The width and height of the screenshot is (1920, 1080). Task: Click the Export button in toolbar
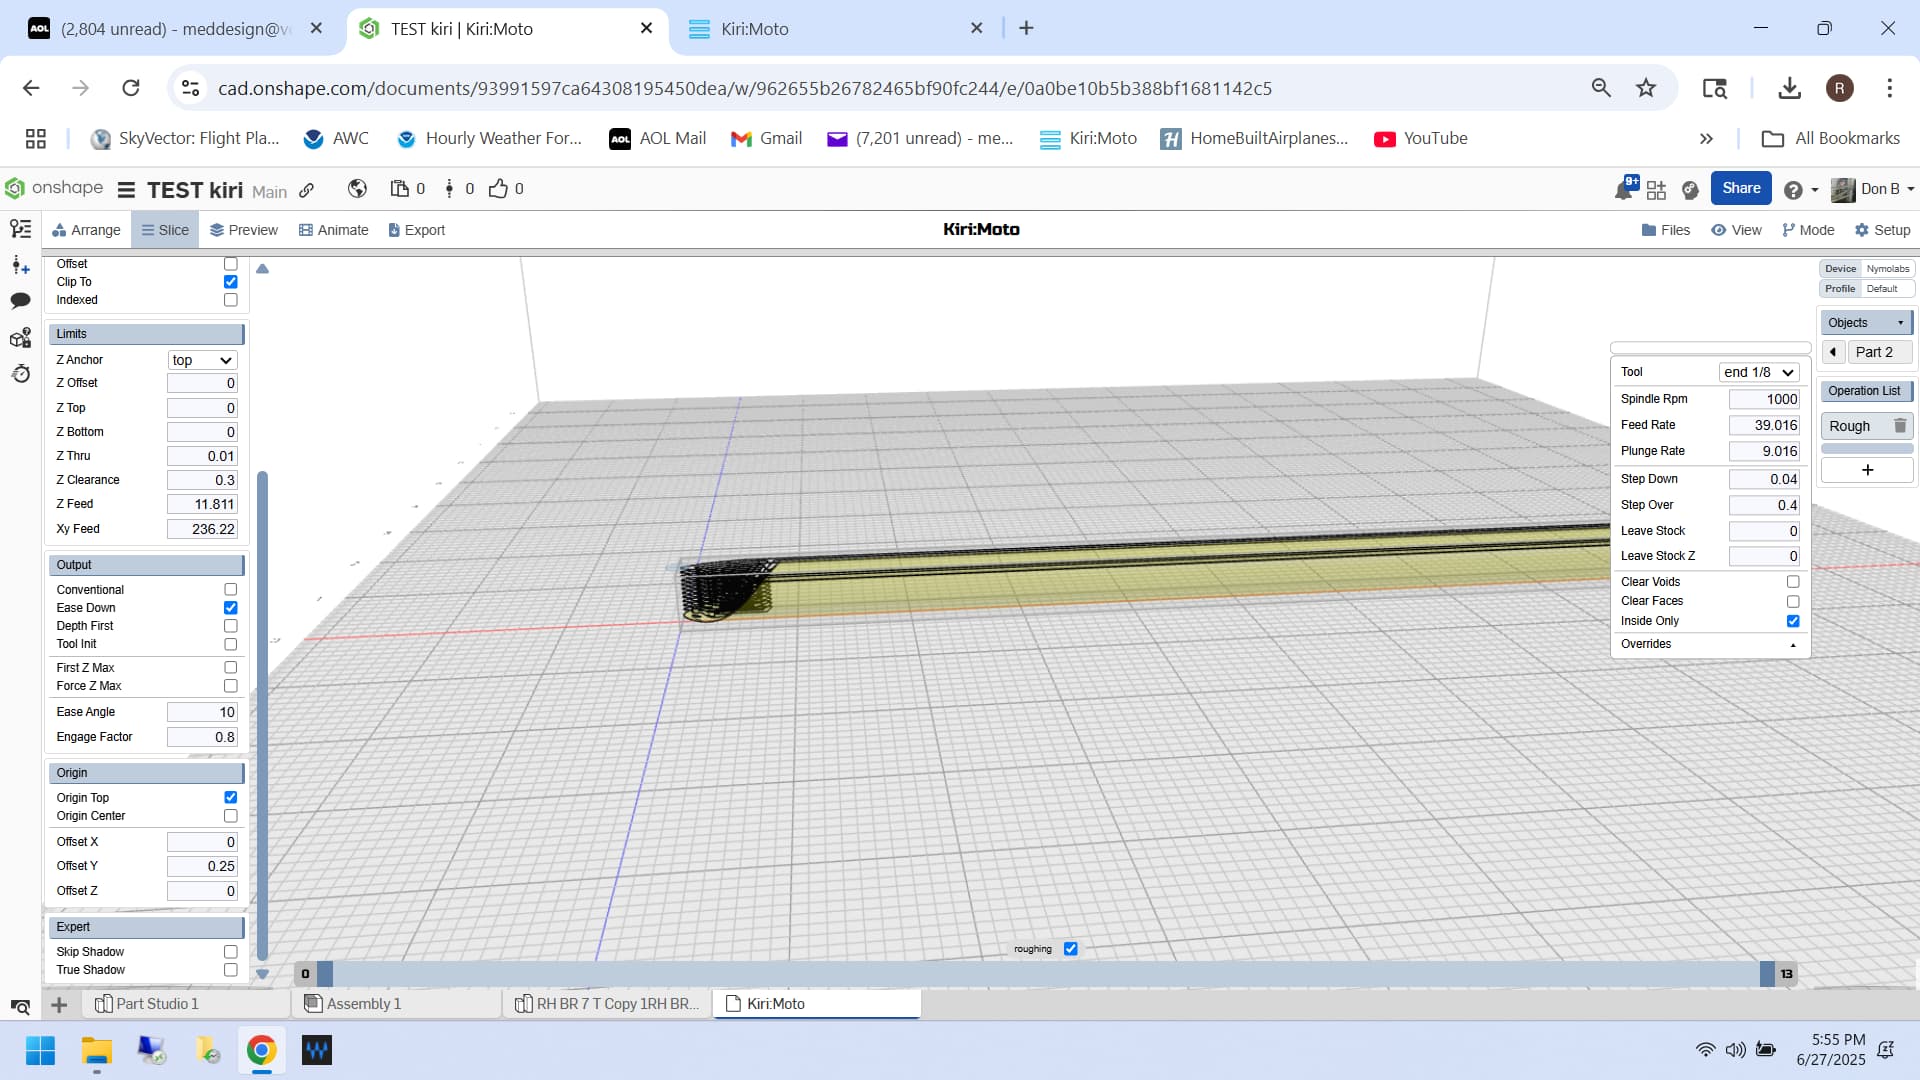(417, 230)
